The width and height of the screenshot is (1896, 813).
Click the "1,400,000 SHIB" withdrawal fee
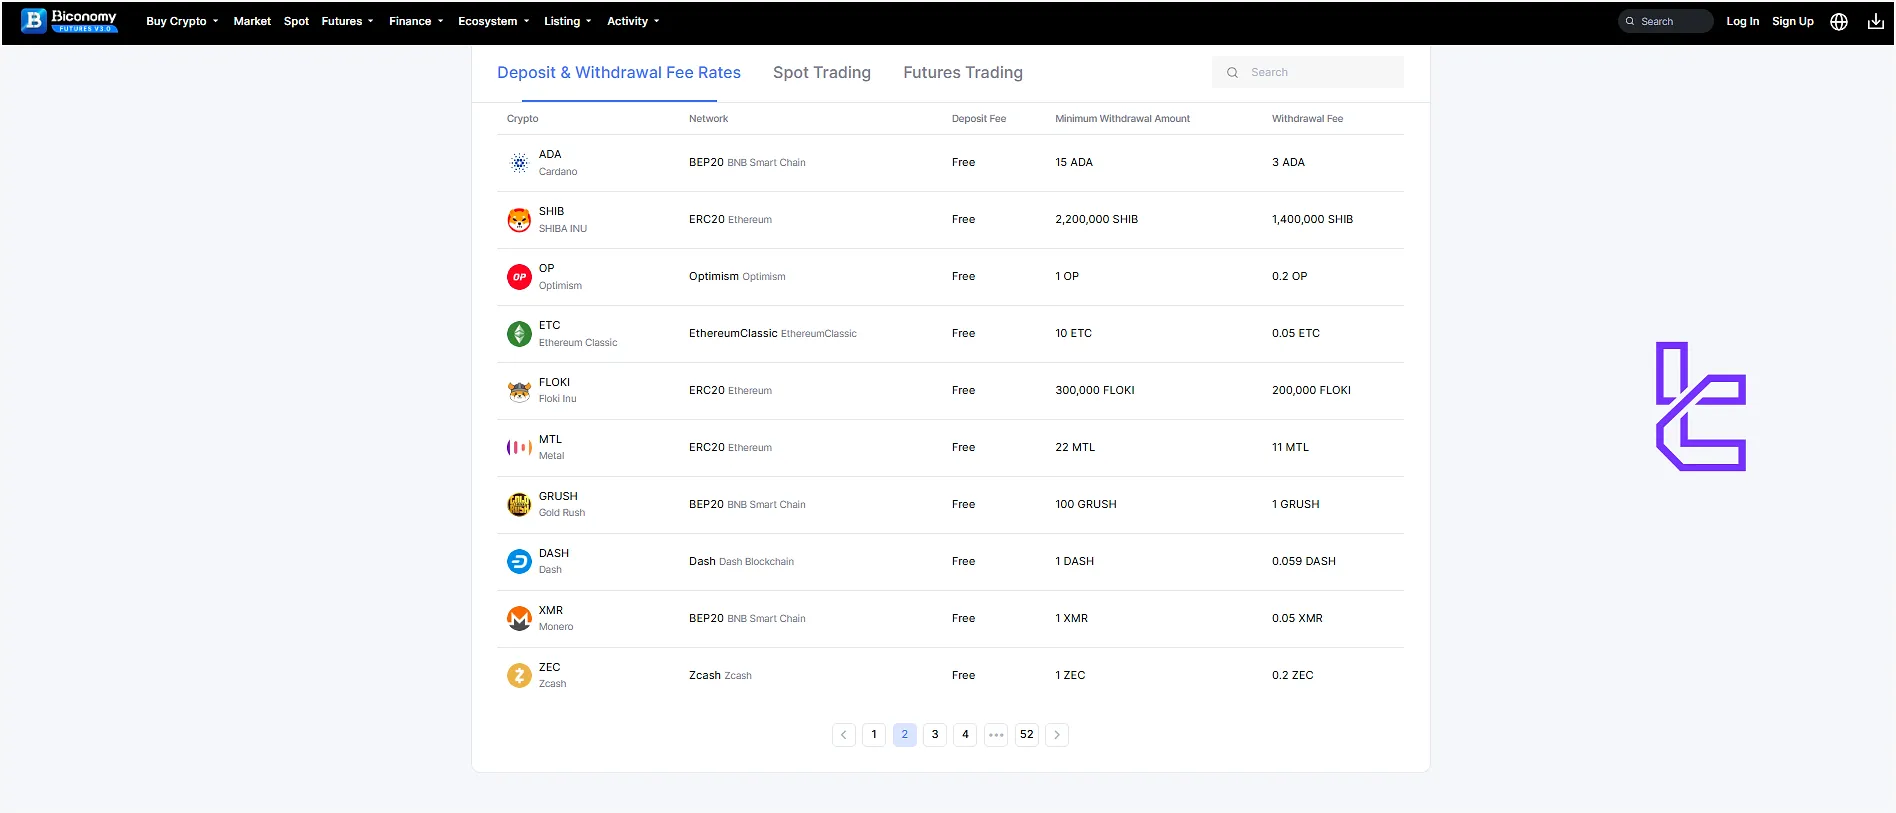(x=1312, y=220)
